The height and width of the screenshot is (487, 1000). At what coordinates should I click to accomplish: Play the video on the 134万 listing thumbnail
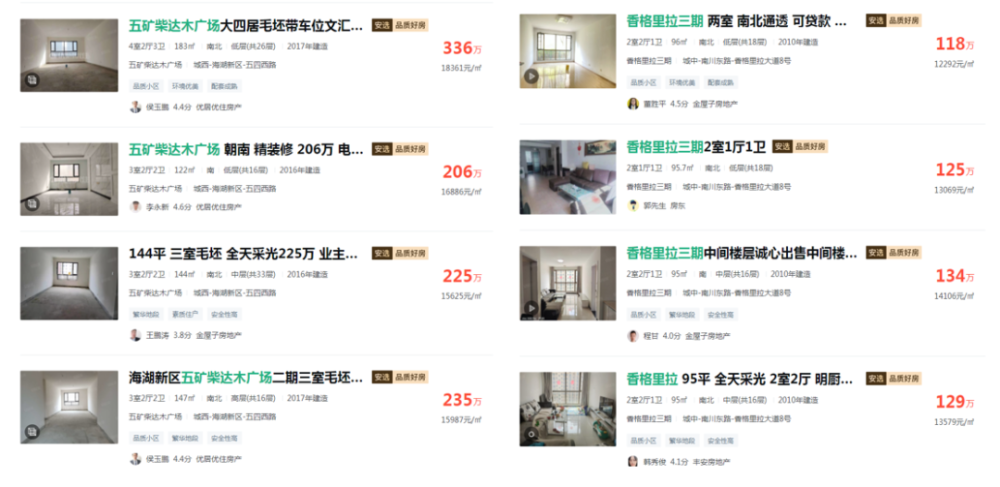531,309
